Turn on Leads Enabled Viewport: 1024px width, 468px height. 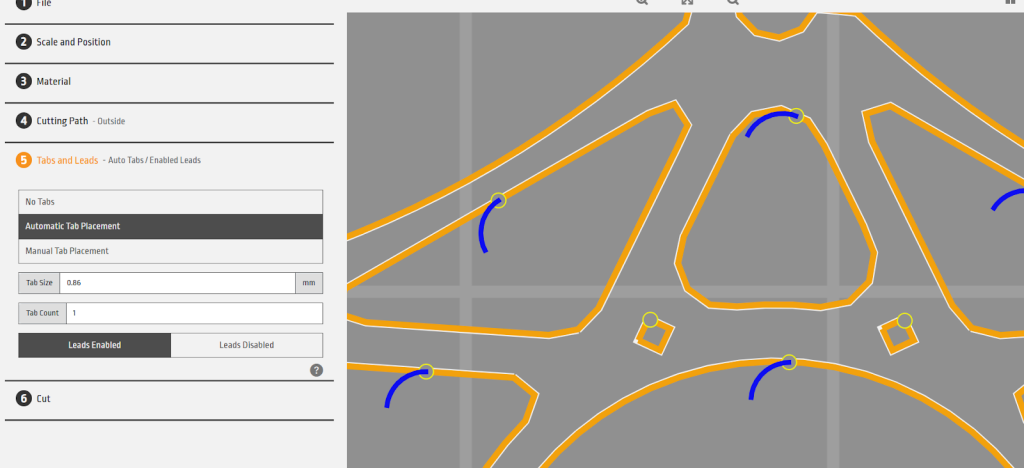click(95, 345)
